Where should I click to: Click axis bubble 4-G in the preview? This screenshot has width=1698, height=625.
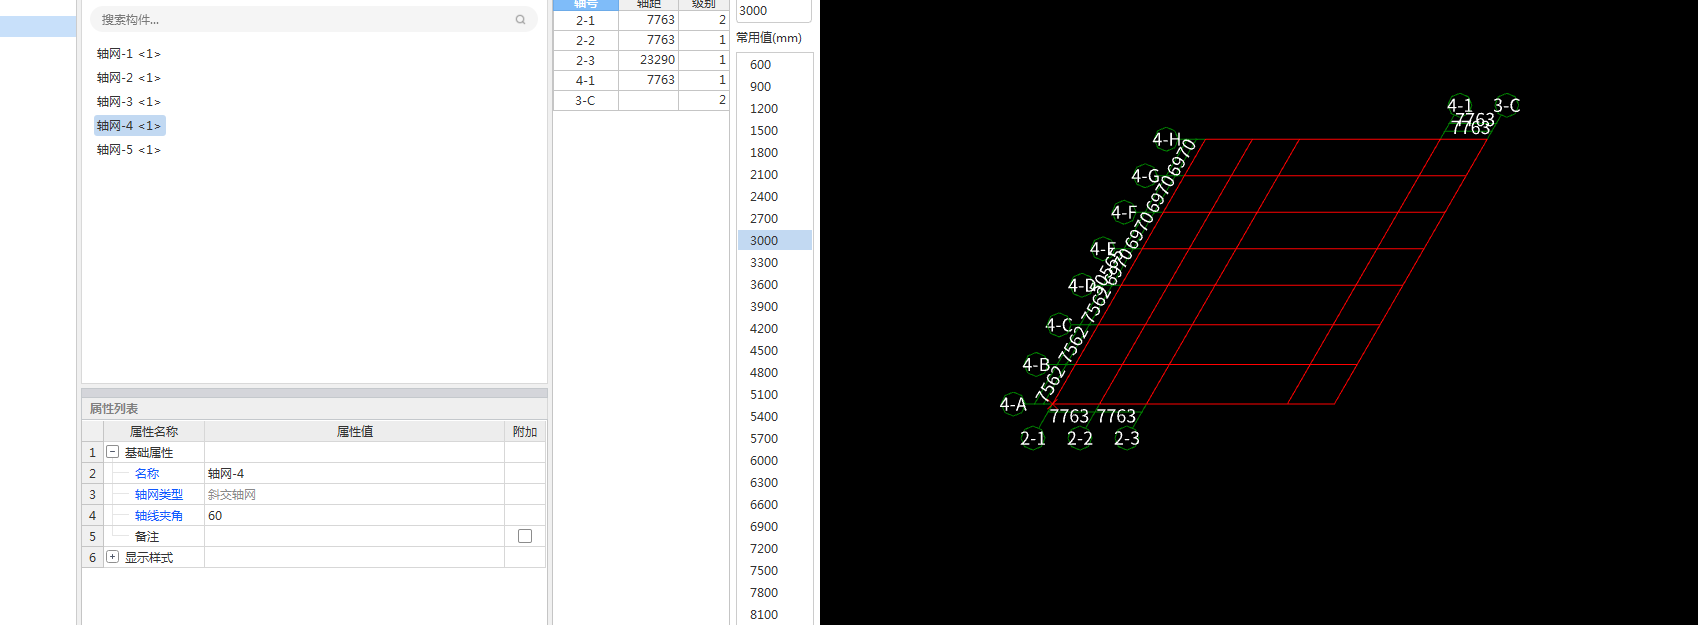(x=1145, y=176)
